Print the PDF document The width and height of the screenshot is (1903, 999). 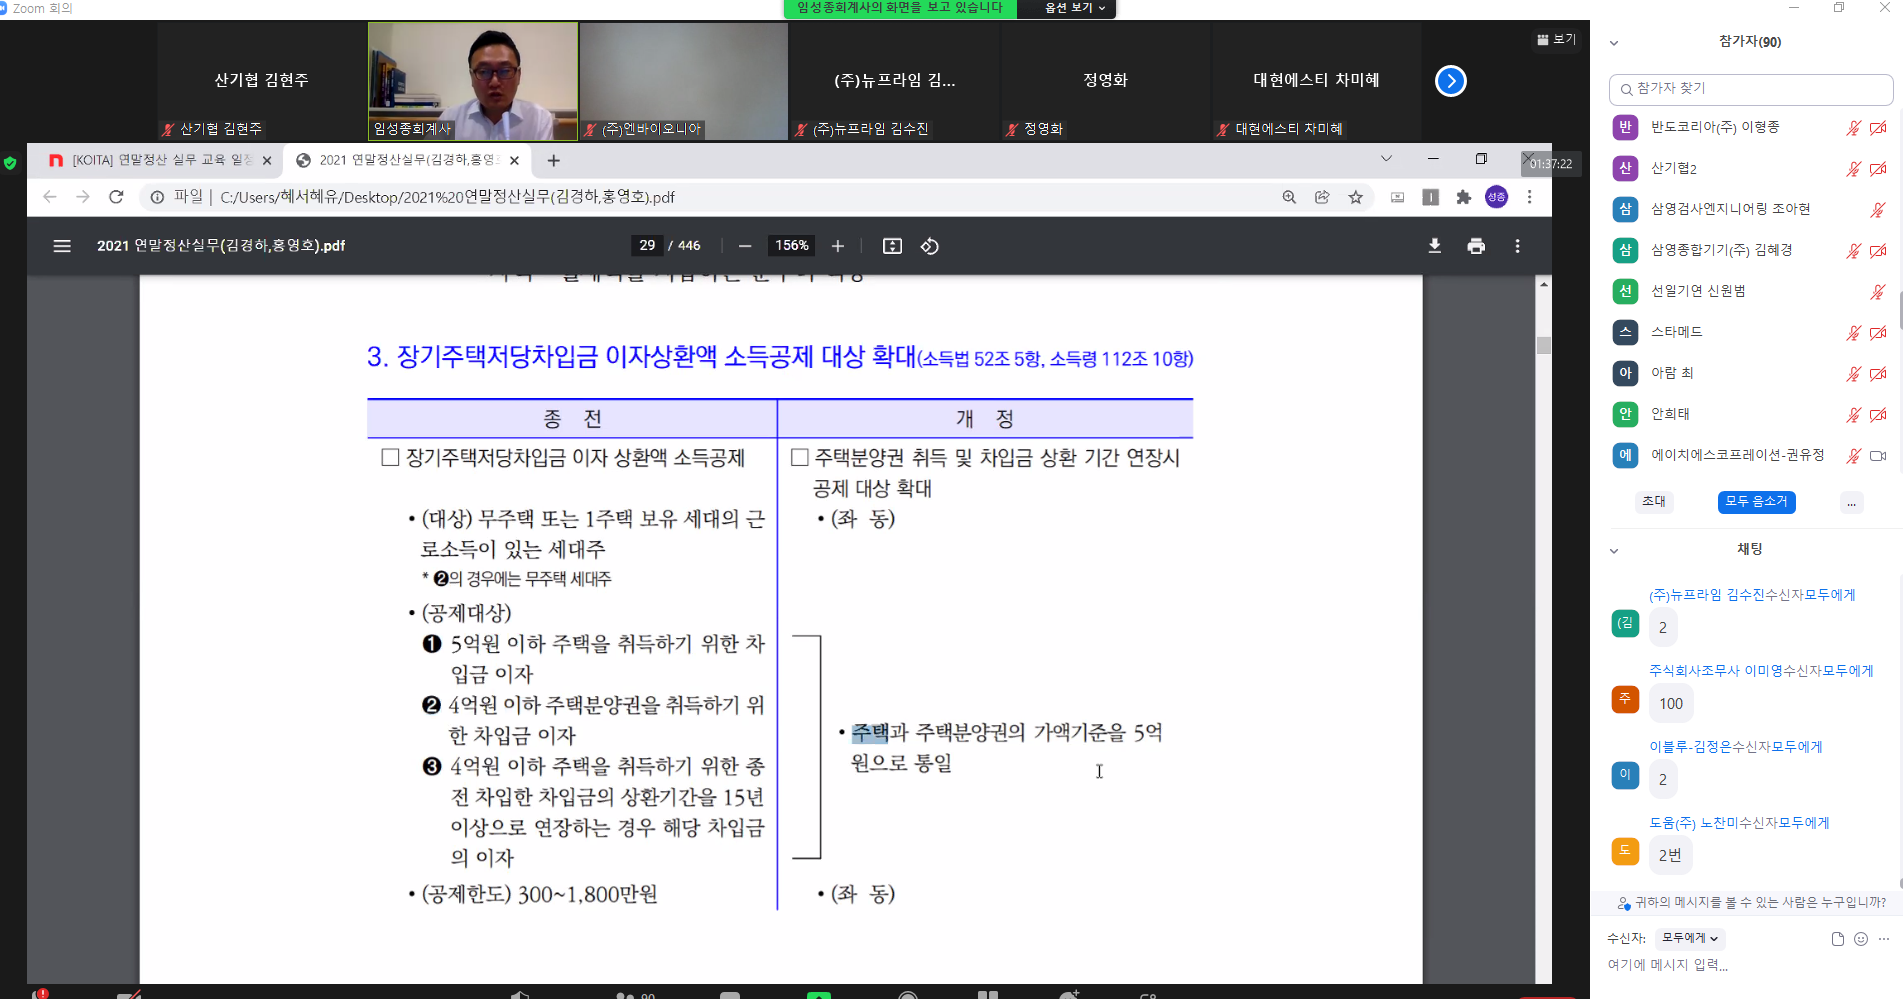coord(1476,246)
